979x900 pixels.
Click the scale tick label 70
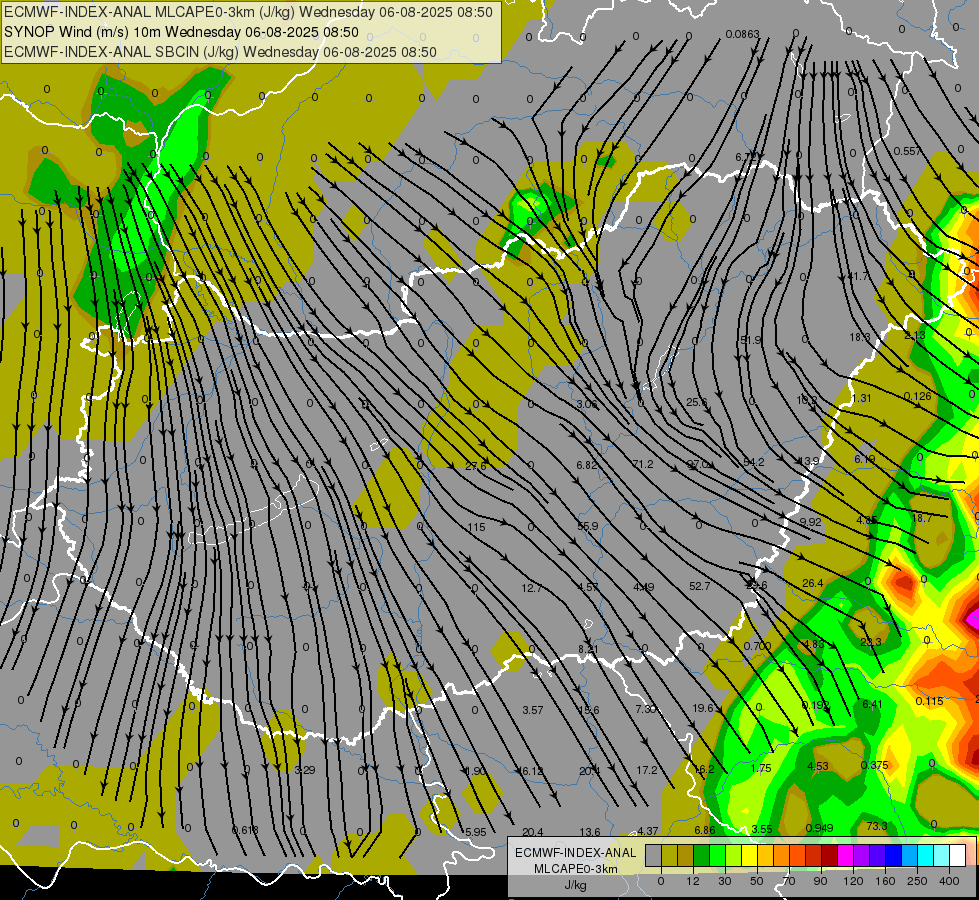[x=789, y=881]
